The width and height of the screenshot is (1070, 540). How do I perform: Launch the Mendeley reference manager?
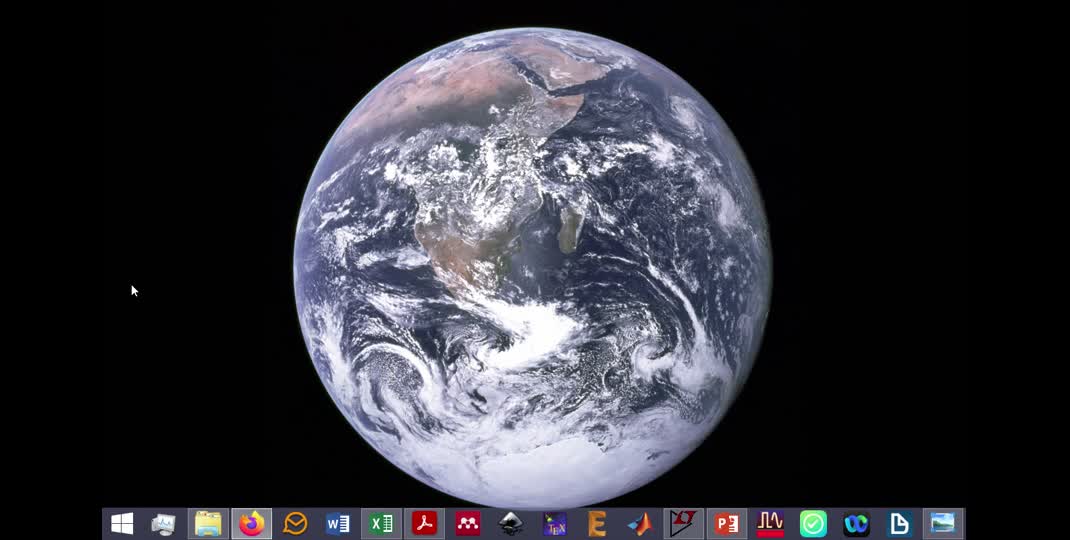coord(468,524)
